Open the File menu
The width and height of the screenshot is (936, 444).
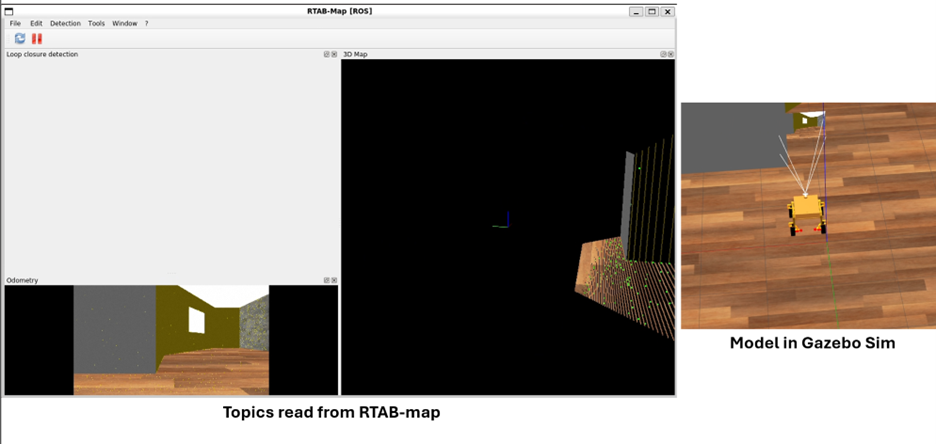(x=15, y=23)
